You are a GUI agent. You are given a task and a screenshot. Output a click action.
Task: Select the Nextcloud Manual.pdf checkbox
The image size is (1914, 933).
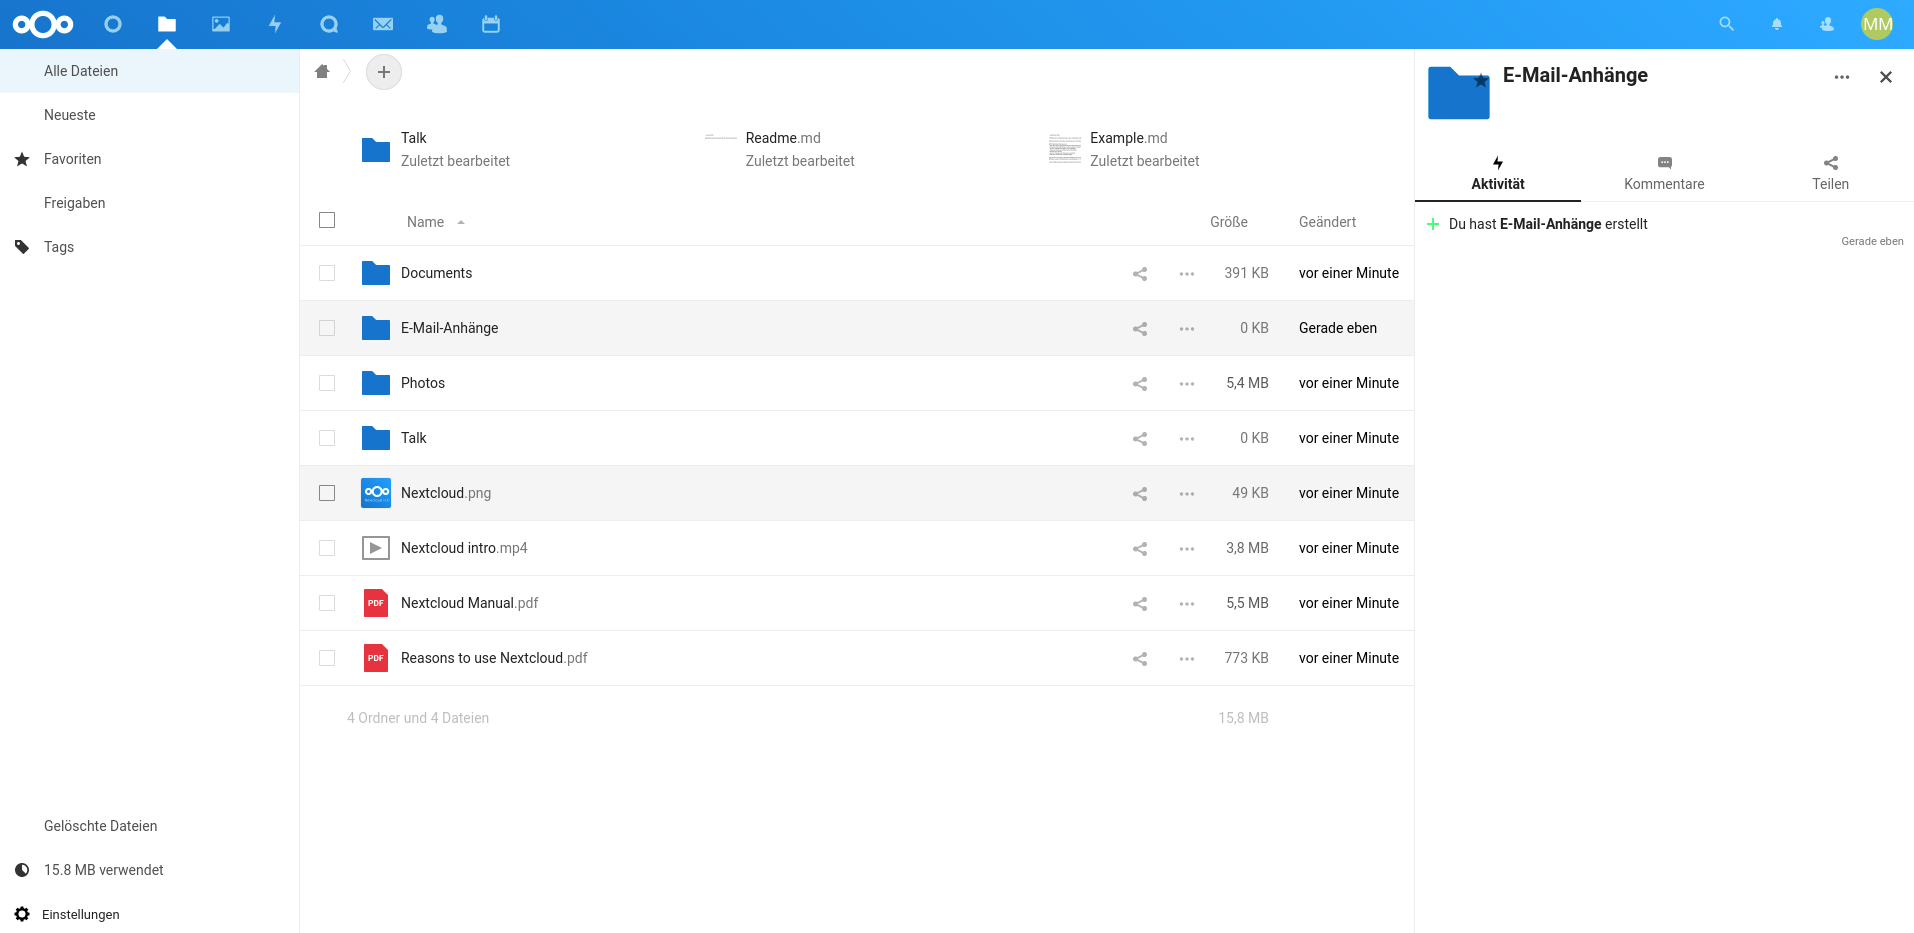(x=327, y=603)
